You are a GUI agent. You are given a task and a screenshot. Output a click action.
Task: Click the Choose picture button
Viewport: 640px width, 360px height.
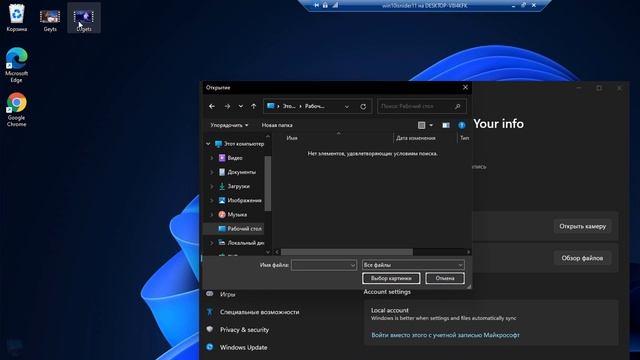[391, 278]
